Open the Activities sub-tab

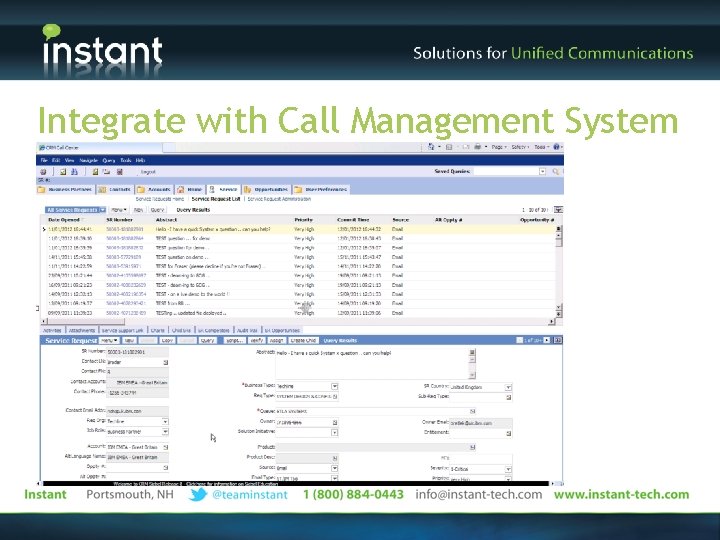52,330
